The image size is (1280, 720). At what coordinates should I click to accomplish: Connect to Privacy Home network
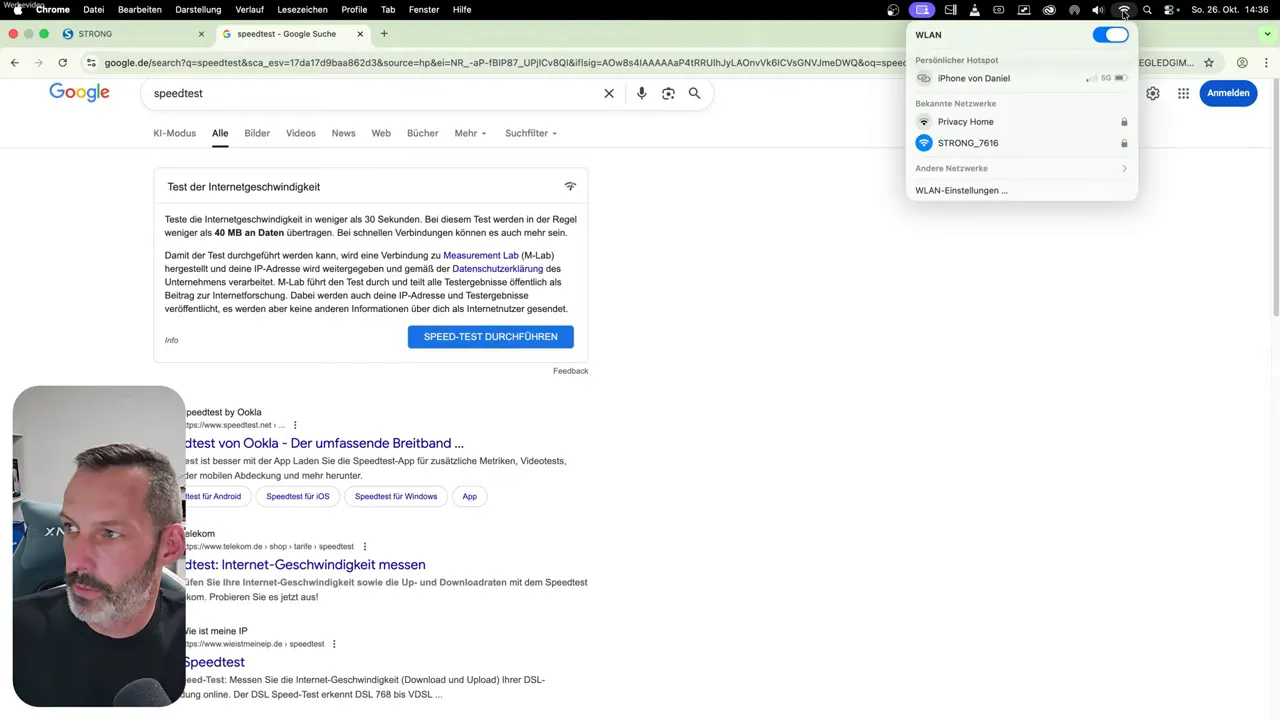coord(965,122)
